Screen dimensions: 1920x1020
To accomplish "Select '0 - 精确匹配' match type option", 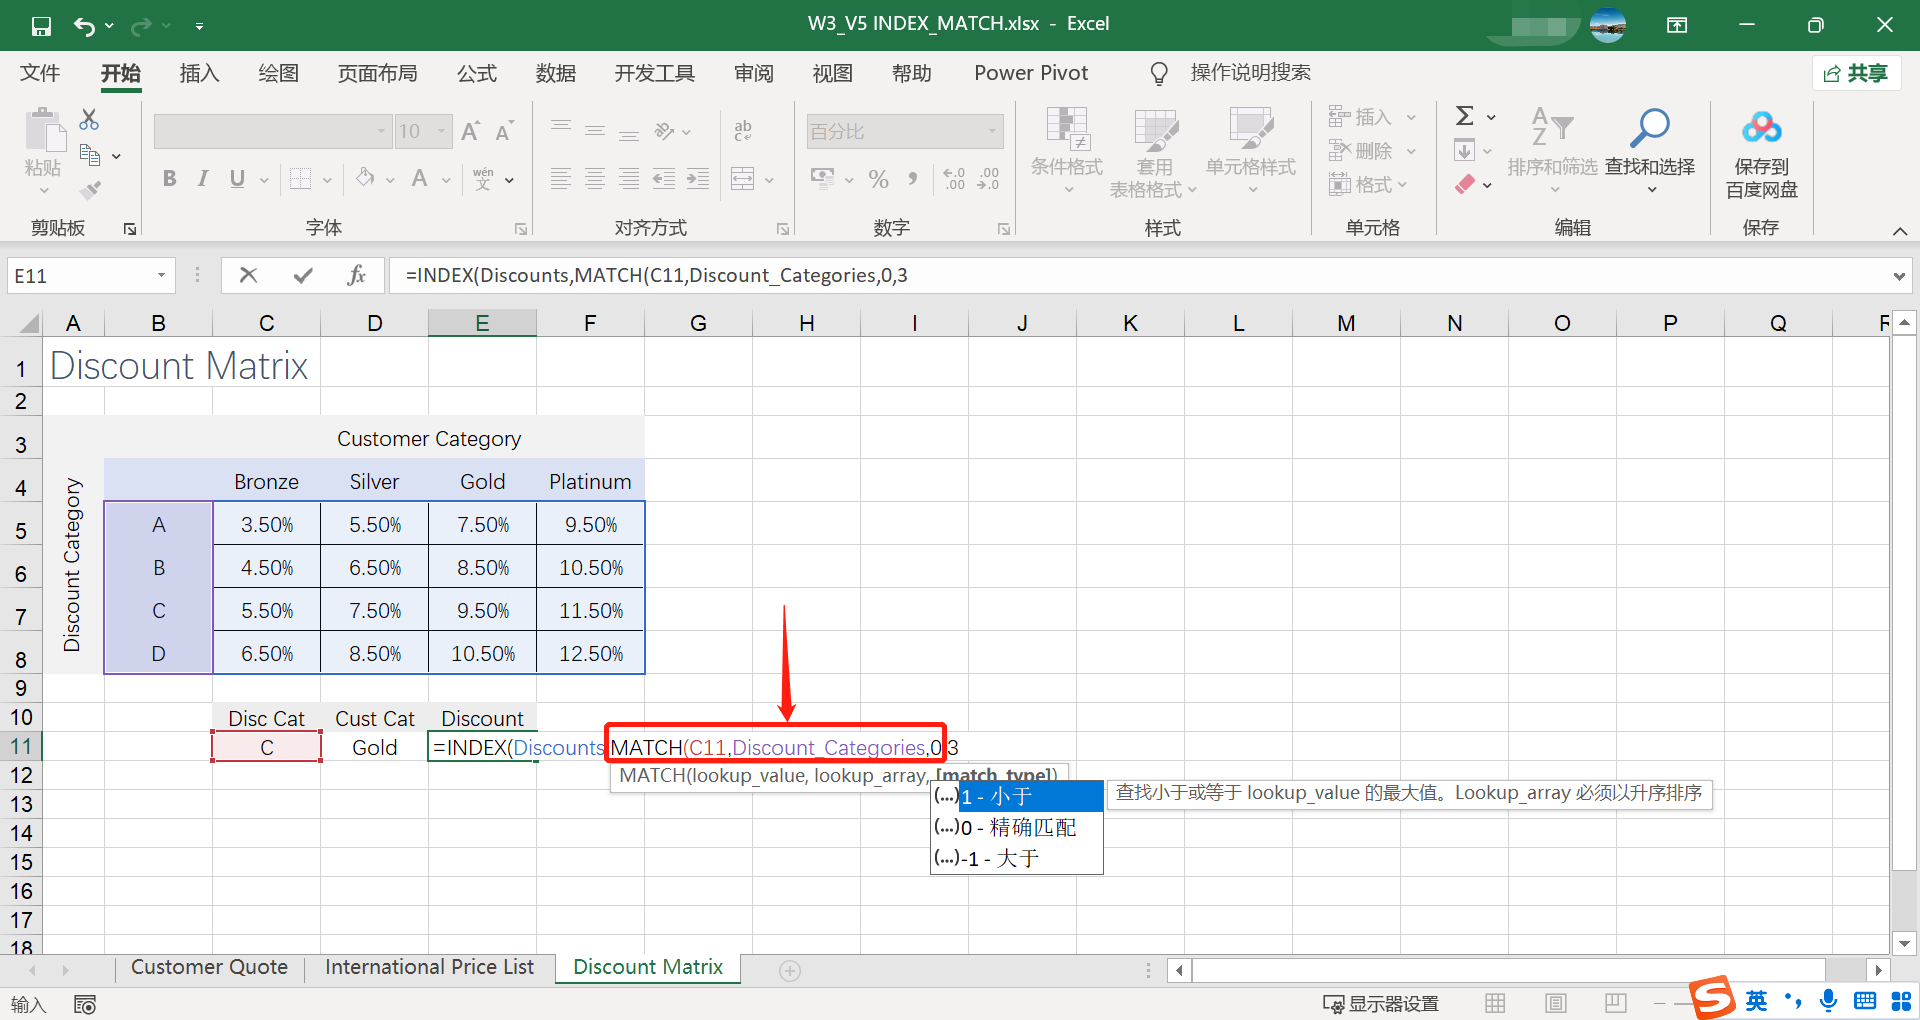I will pos(1017,827).
